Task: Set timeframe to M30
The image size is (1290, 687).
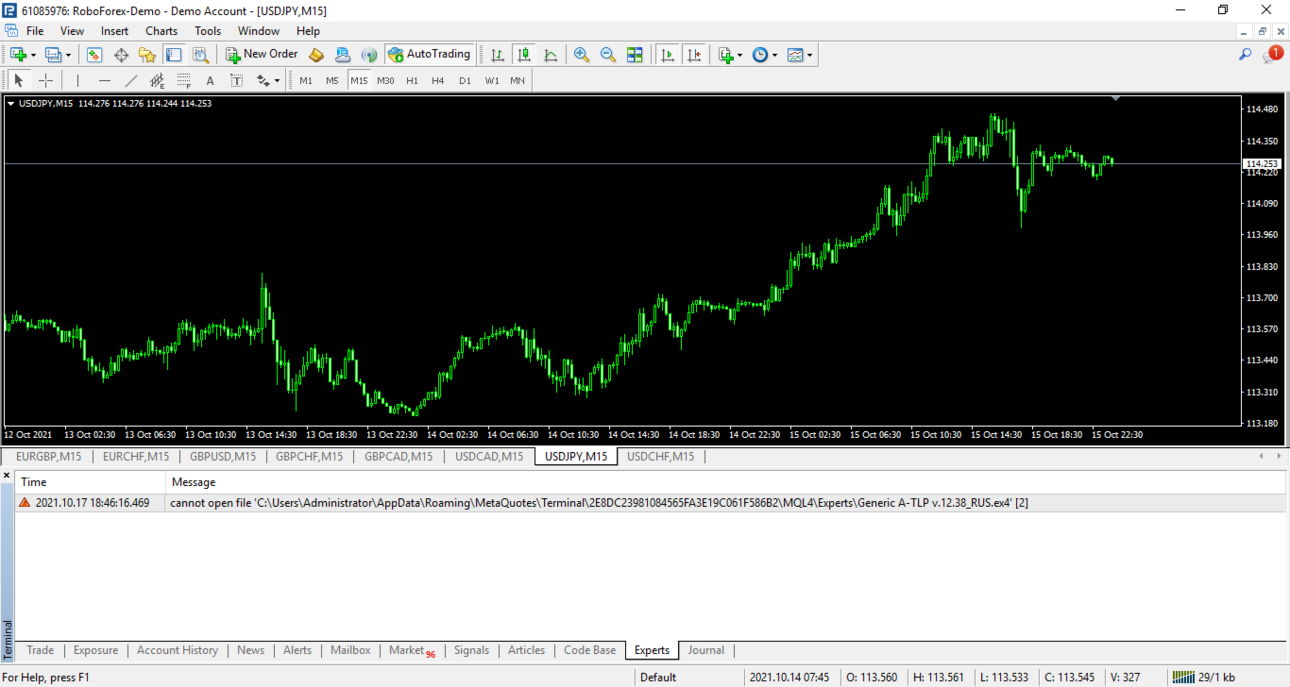Action: pos(385,80)
